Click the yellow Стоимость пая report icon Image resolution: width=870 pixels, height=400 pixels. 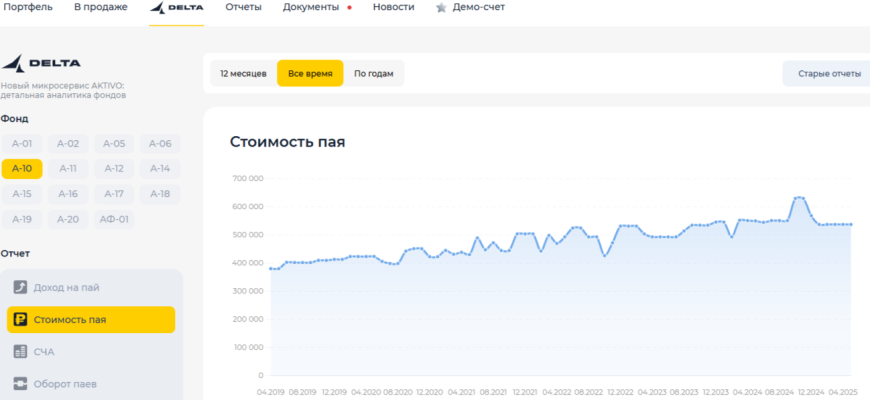pyautogui.click(x=20, y=320)
